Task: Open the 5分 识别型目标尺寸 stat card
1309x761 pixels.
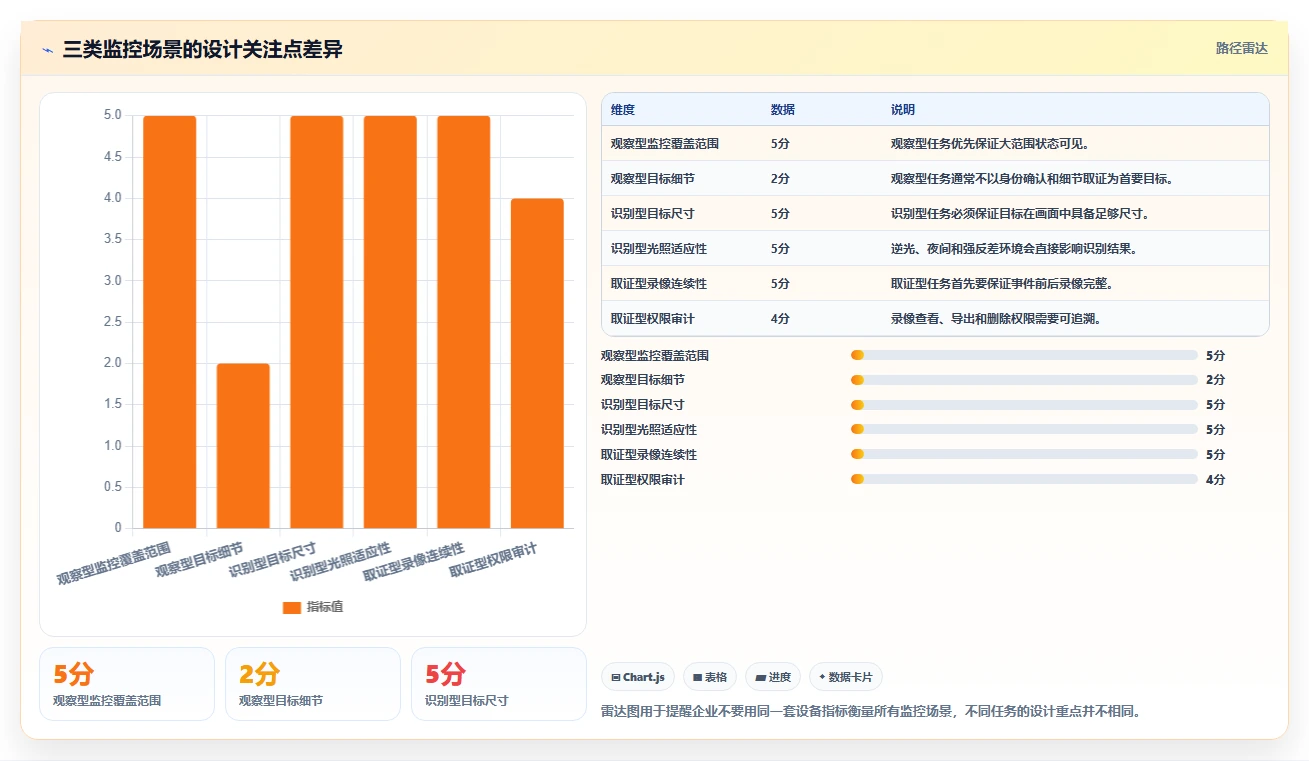Action: (x=499, y=684)
